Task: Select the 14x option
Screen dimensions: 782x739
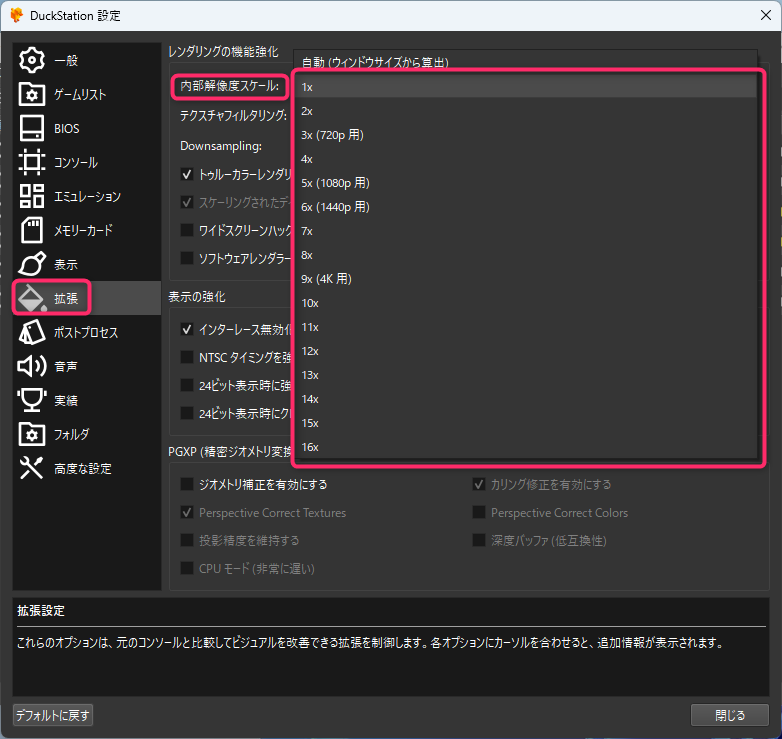Action: [x=526, y=399]
